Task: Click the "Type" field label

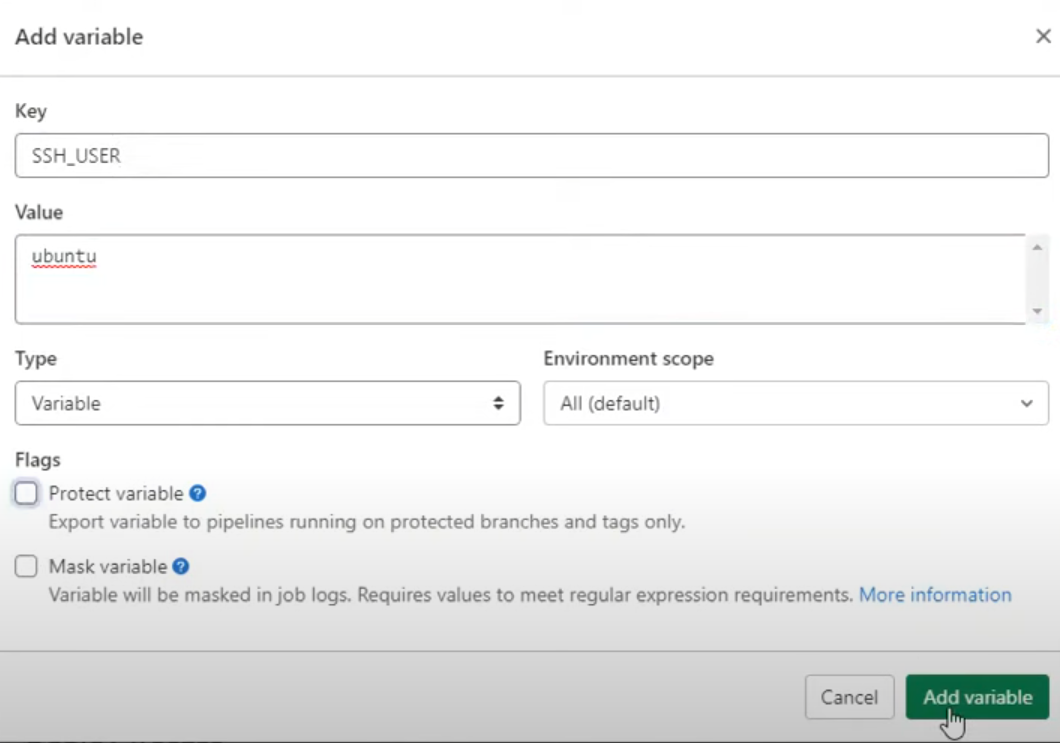Action: point(36,358)
